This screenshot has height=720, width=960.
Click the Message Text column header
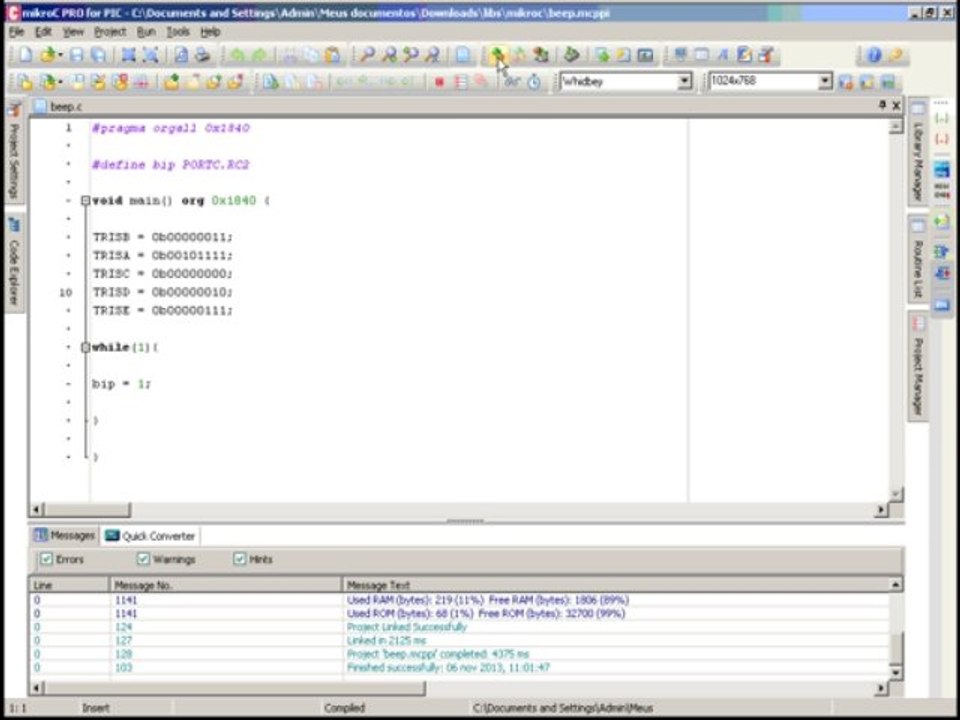coord(616,585)
